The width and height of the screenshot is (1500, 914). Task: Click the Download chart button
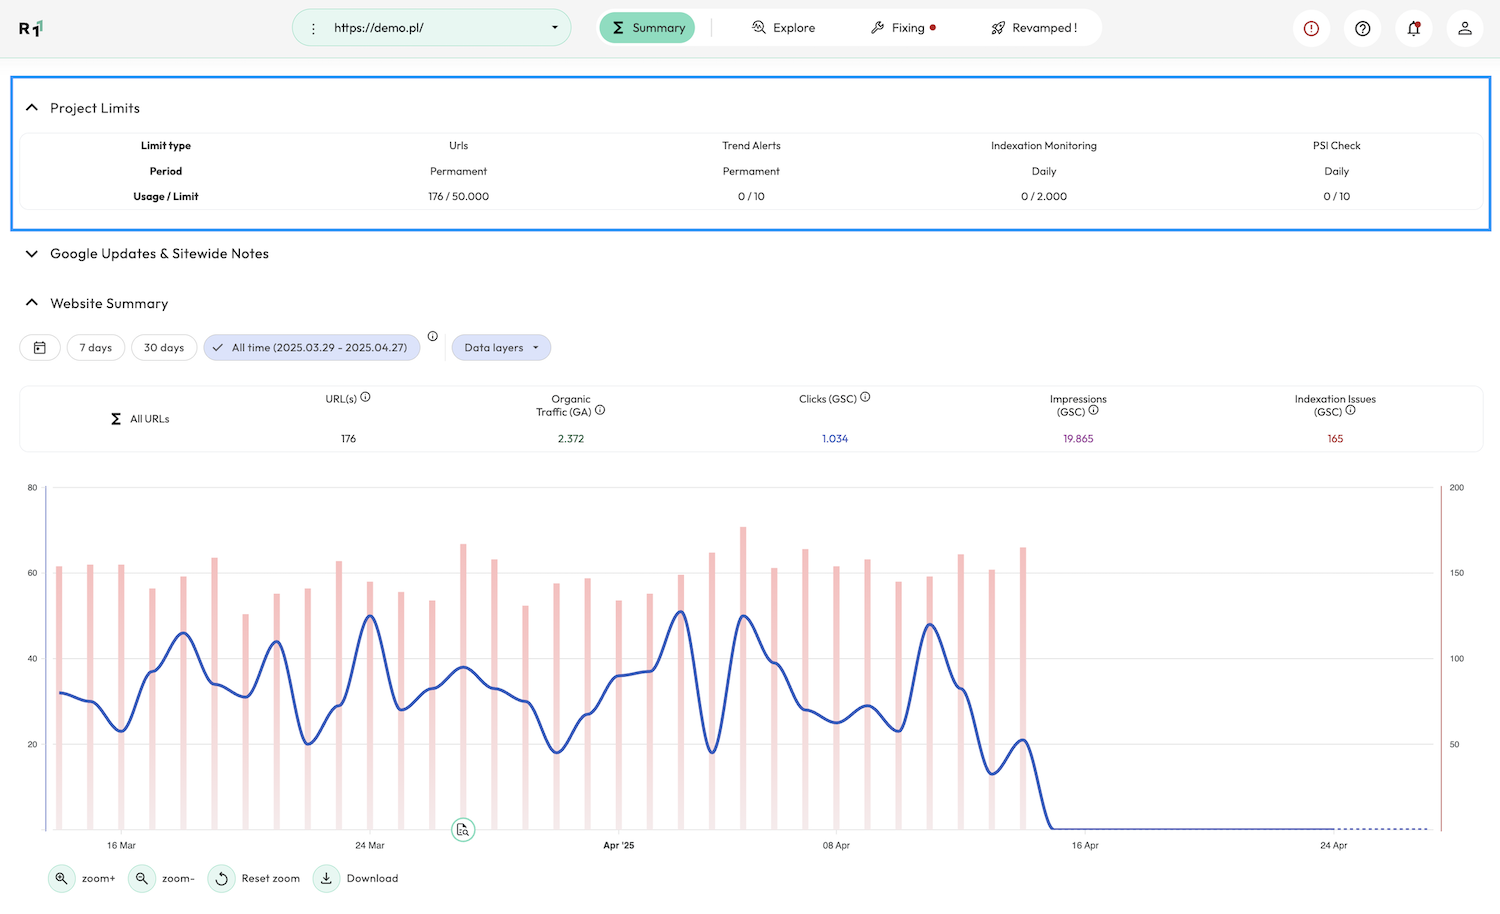357,879
